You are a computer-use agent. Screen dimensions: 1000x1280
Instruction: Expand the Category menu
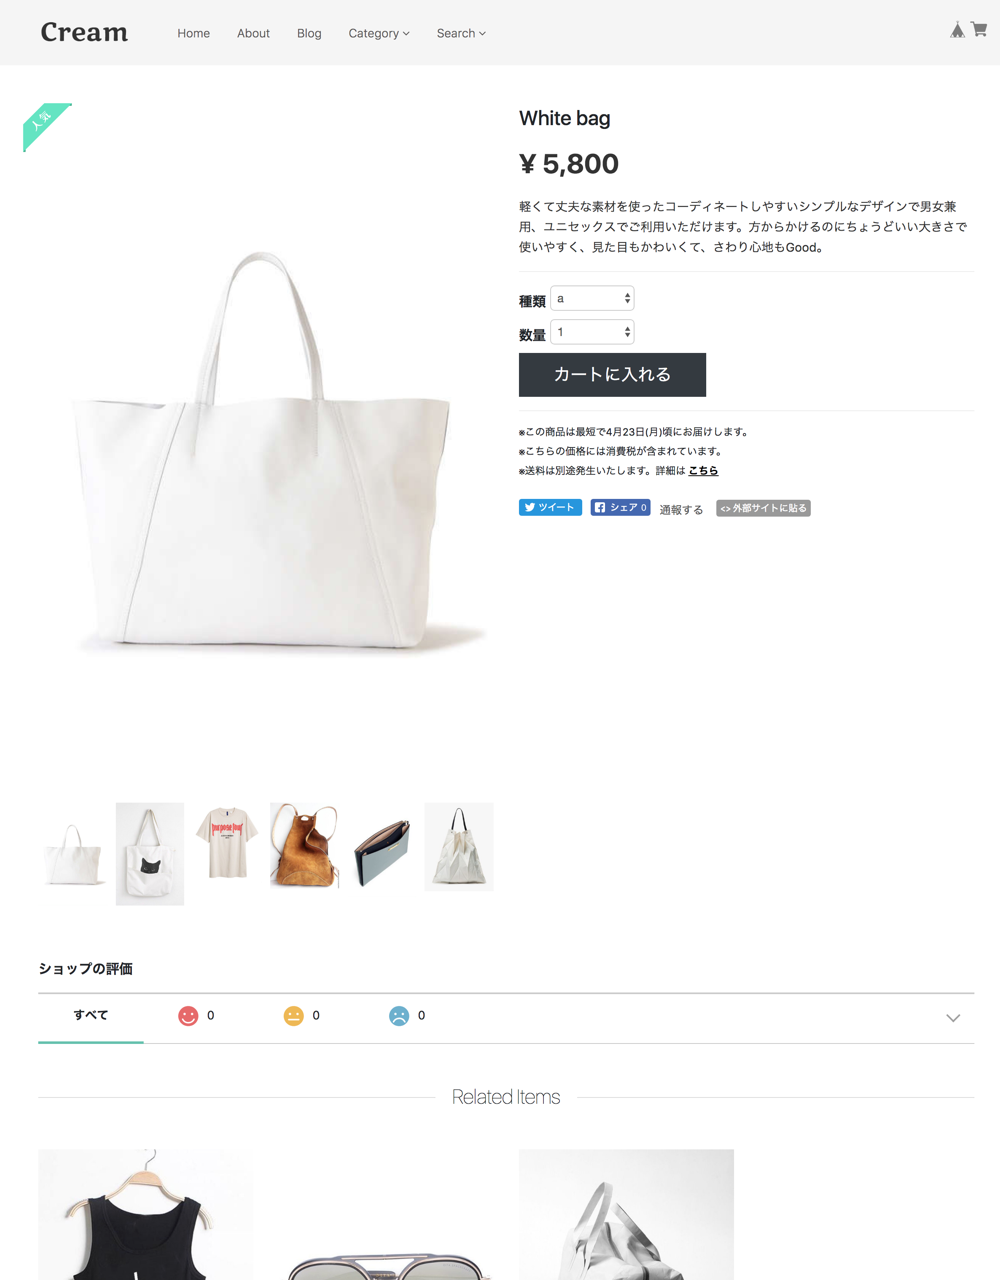[x=379, y=33]
